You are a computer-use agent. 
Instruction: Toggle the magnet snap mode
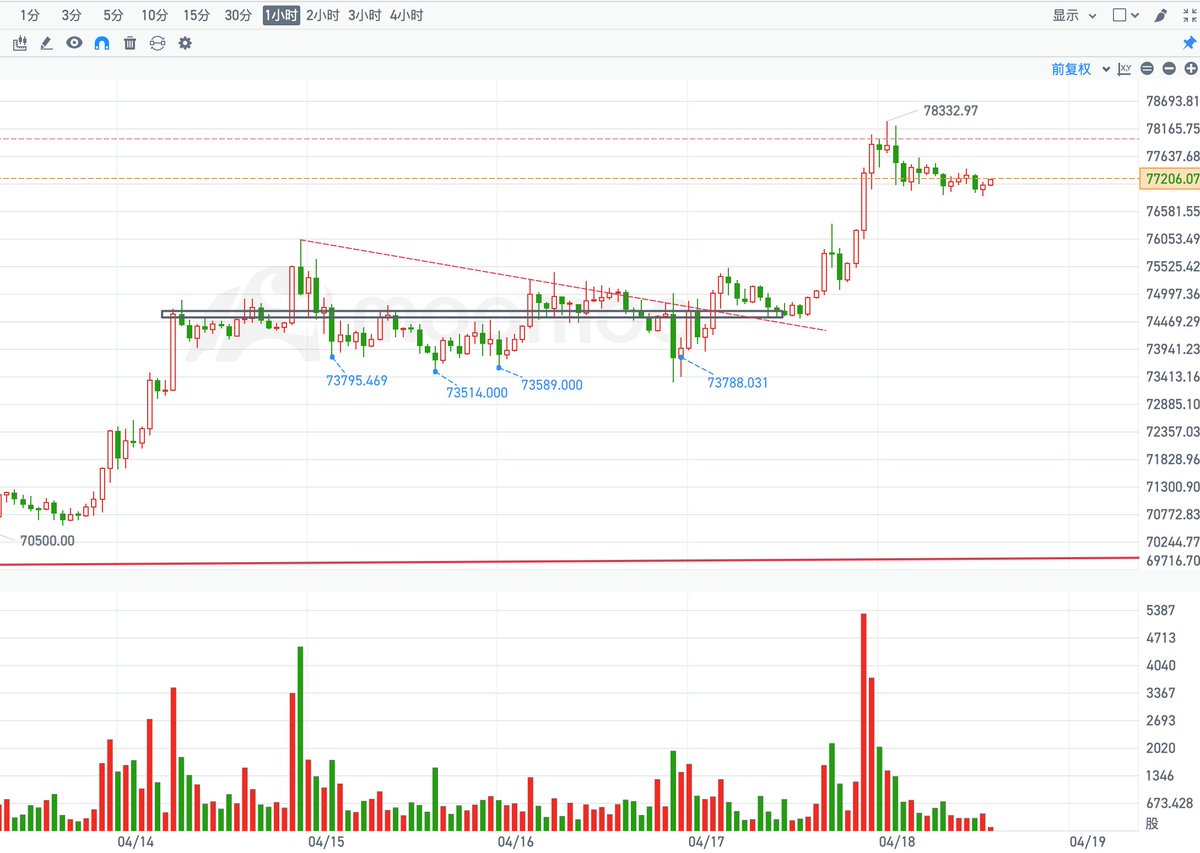pyautogui.click(x=100, y=43)
